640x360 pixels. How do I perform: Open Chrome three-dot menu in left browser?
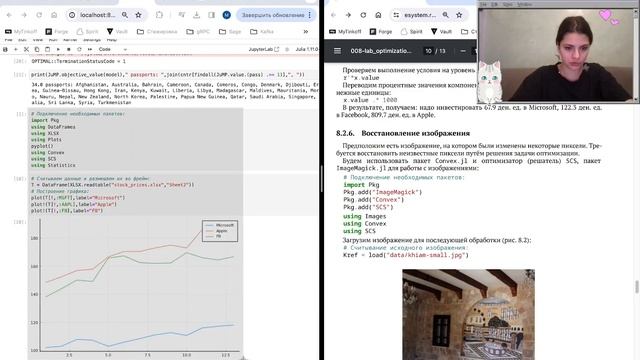310,15
